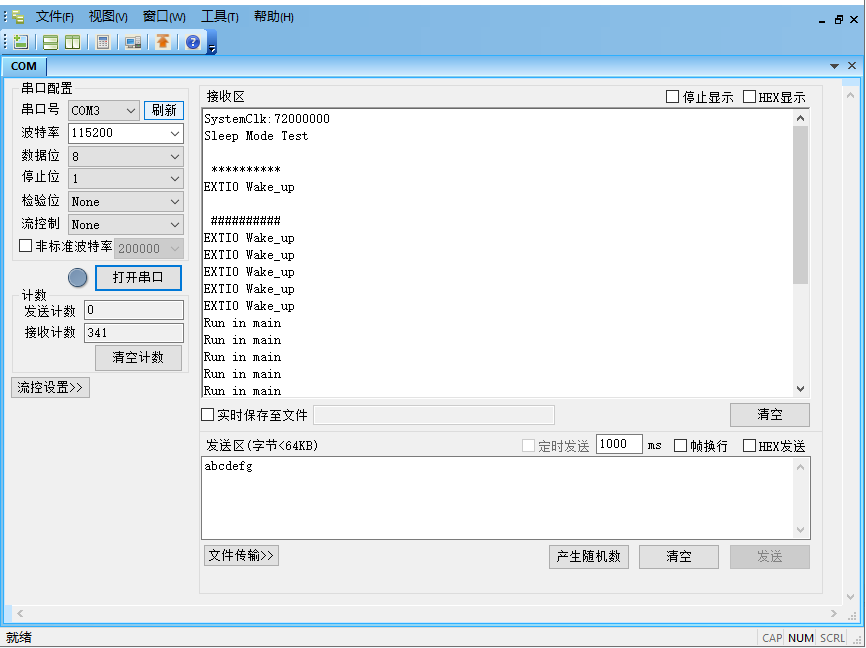
Task: Enable the 非标准波特率 checkbox
Action: pyautogui.click(x=25, y=246)
